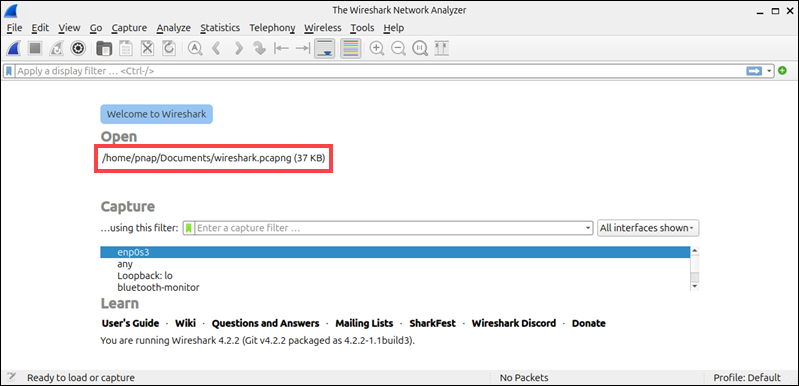Image resolution: width=799 pixels, height=386 pixels.
Task: Start capturing packets with shark fin icon
Action: [13, 48]
